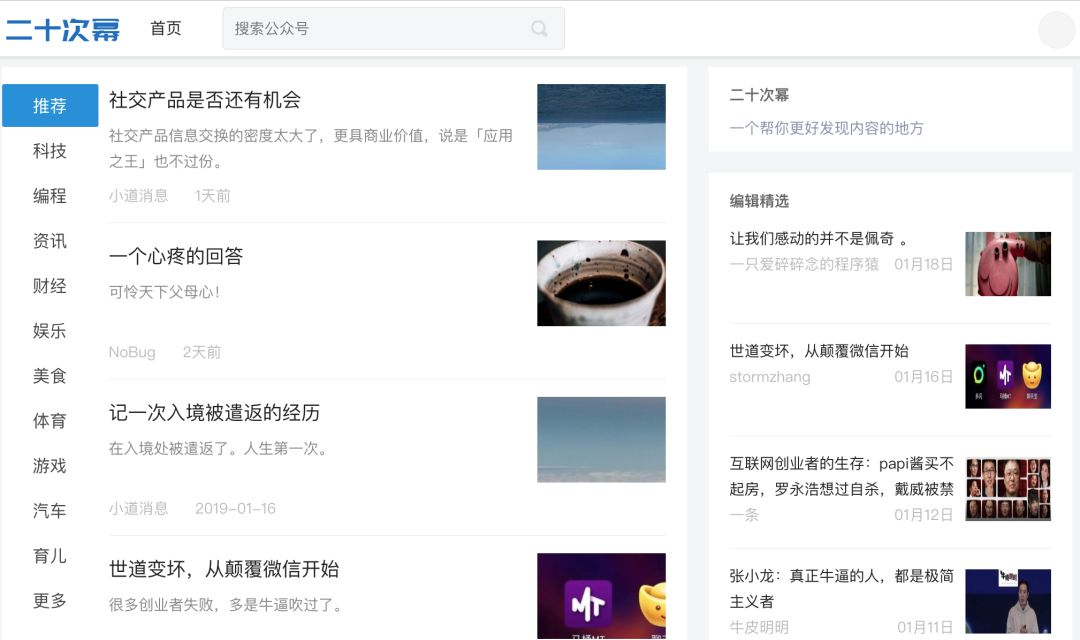Open author 一只爱碎碎念的程序猿

point(804,265)
